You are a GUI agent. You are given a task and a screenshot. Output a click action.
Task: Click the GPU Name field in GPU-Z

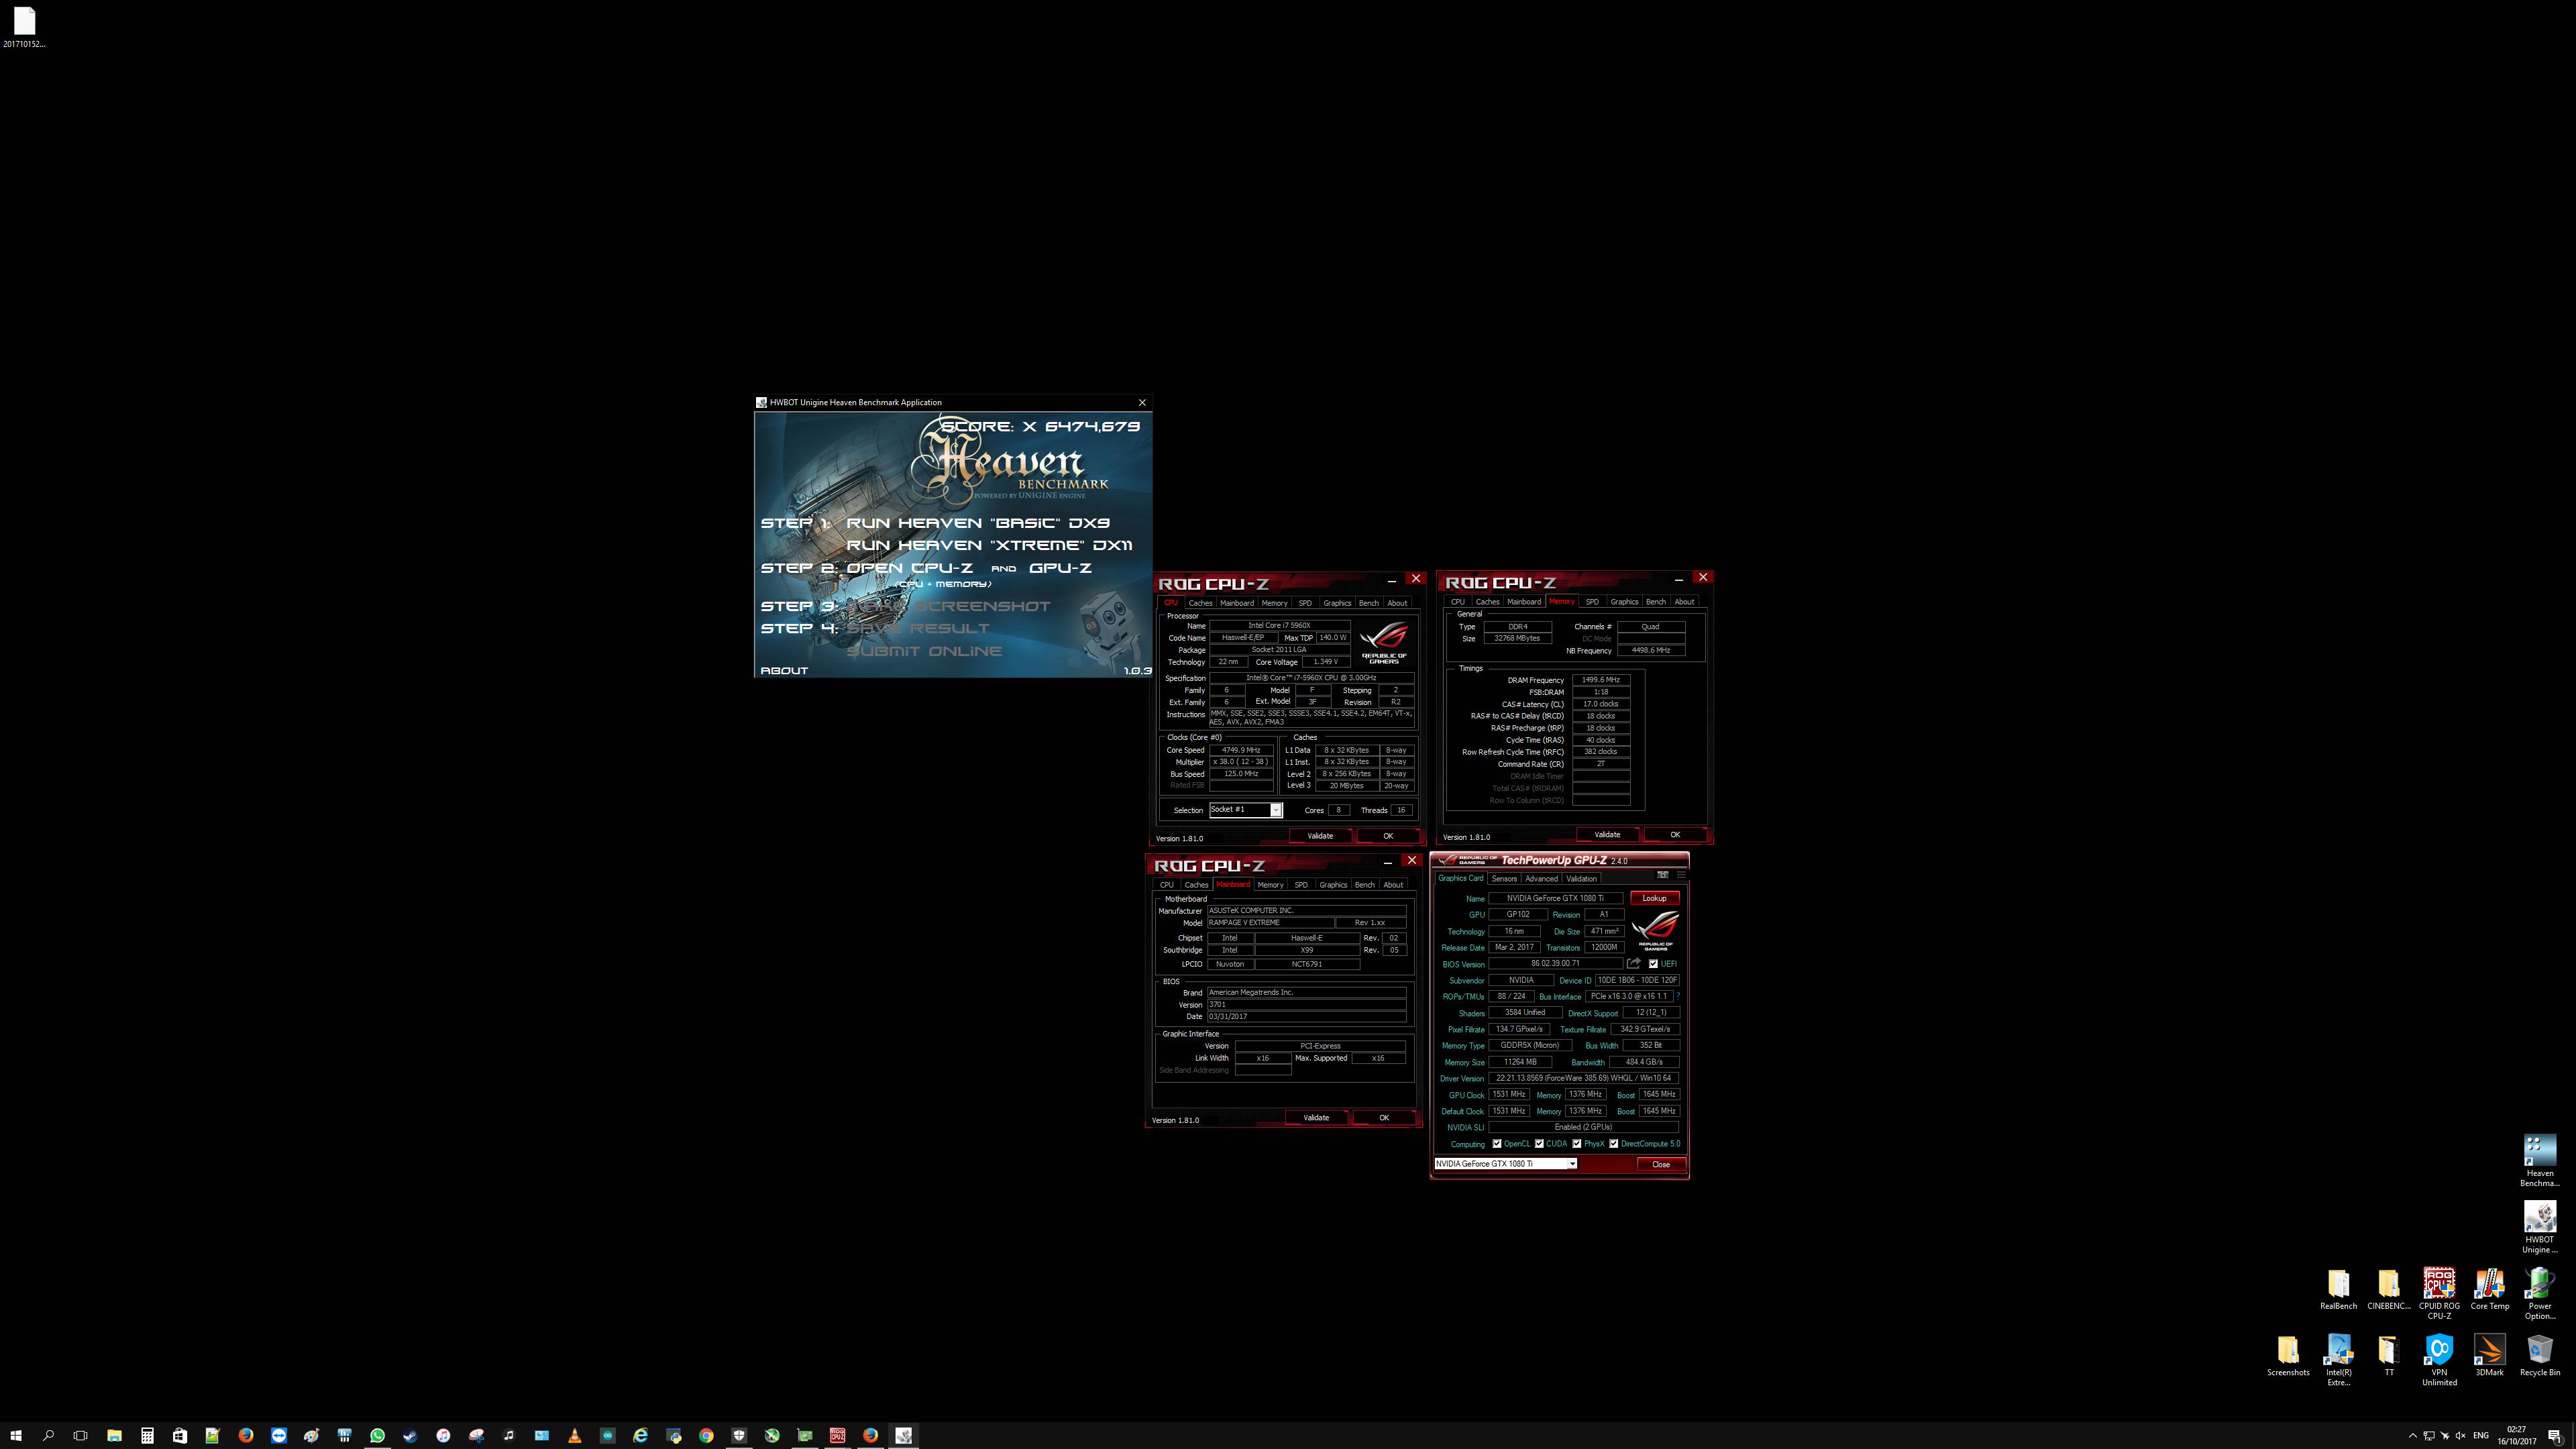coord(1555,898)
